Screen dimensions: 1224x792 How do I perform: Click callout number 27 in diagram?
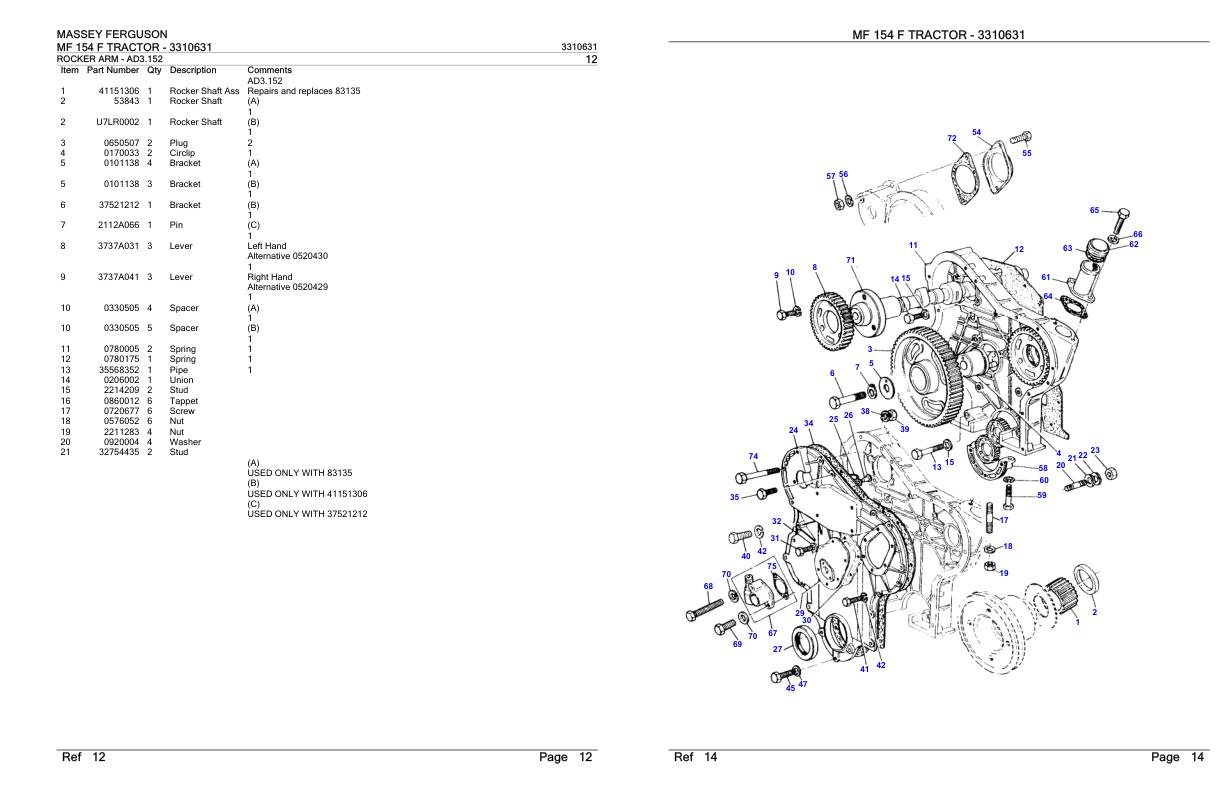click(x=777, y=649)
